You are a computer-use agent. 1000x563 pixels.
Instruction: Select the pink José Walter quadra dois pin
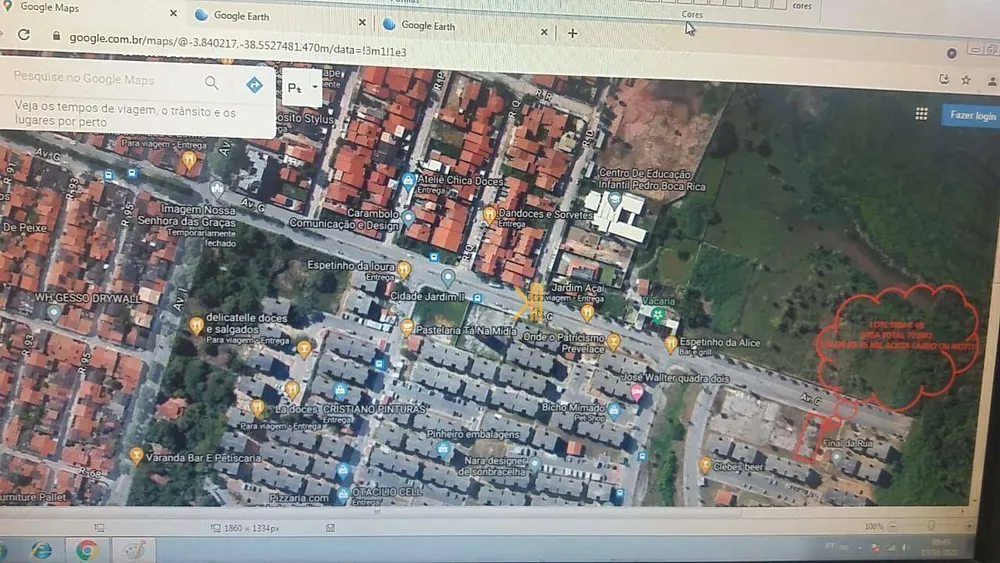point(636,393)
